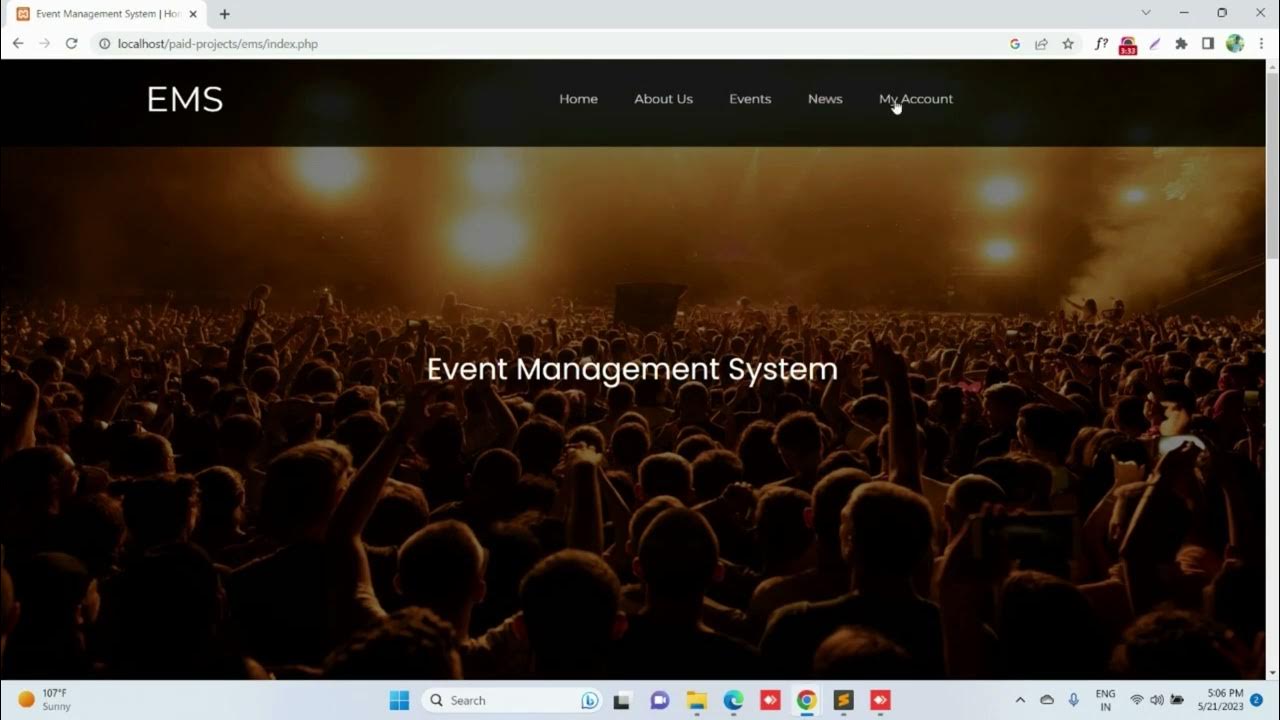Click the EMS logo
Image resolution: width=1280 pixels, height=720 pixels.
(185, 99)
